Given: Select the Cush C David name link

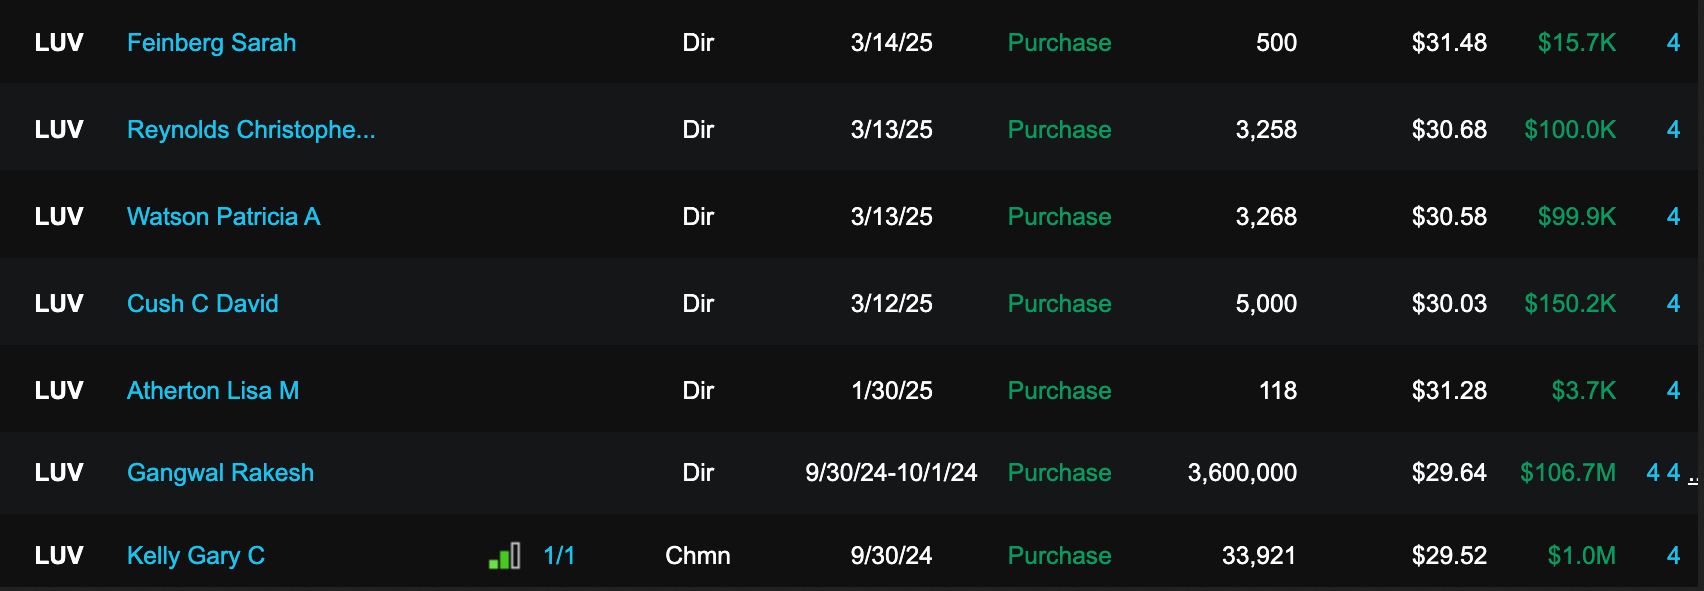Looking at the screenshot, I should click(202, 304).
